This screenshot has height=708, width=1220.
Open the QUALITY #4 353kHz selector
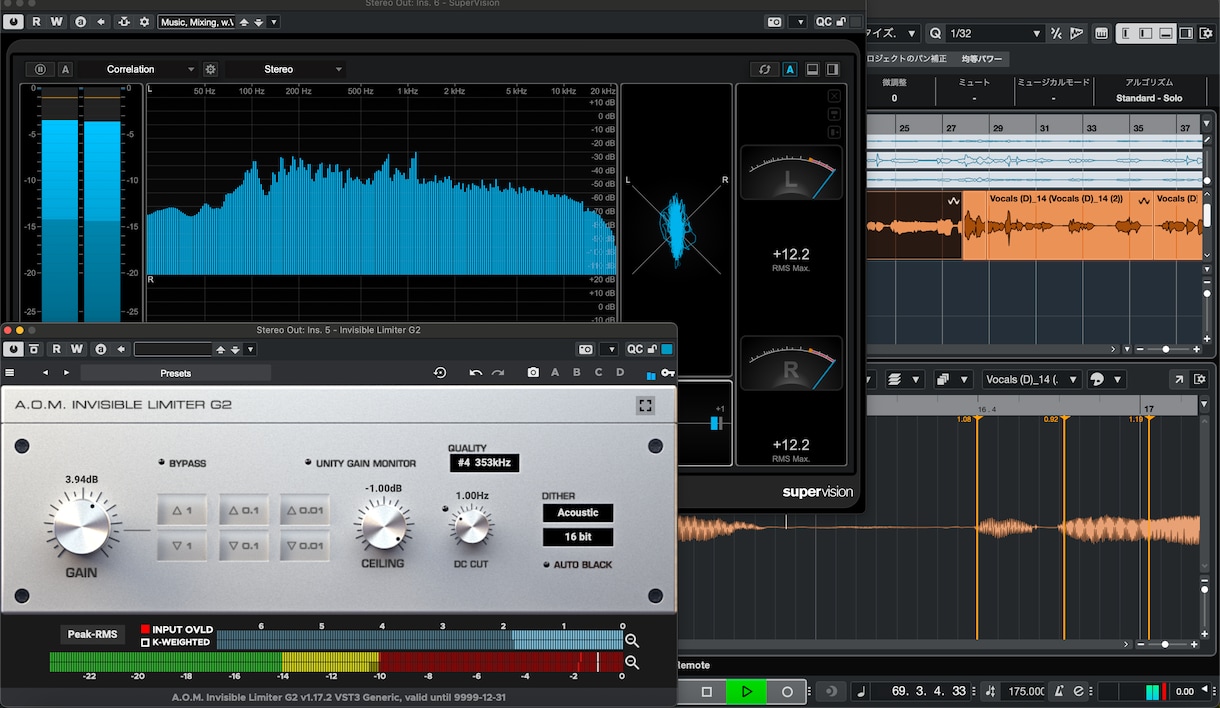pos(484,463)
